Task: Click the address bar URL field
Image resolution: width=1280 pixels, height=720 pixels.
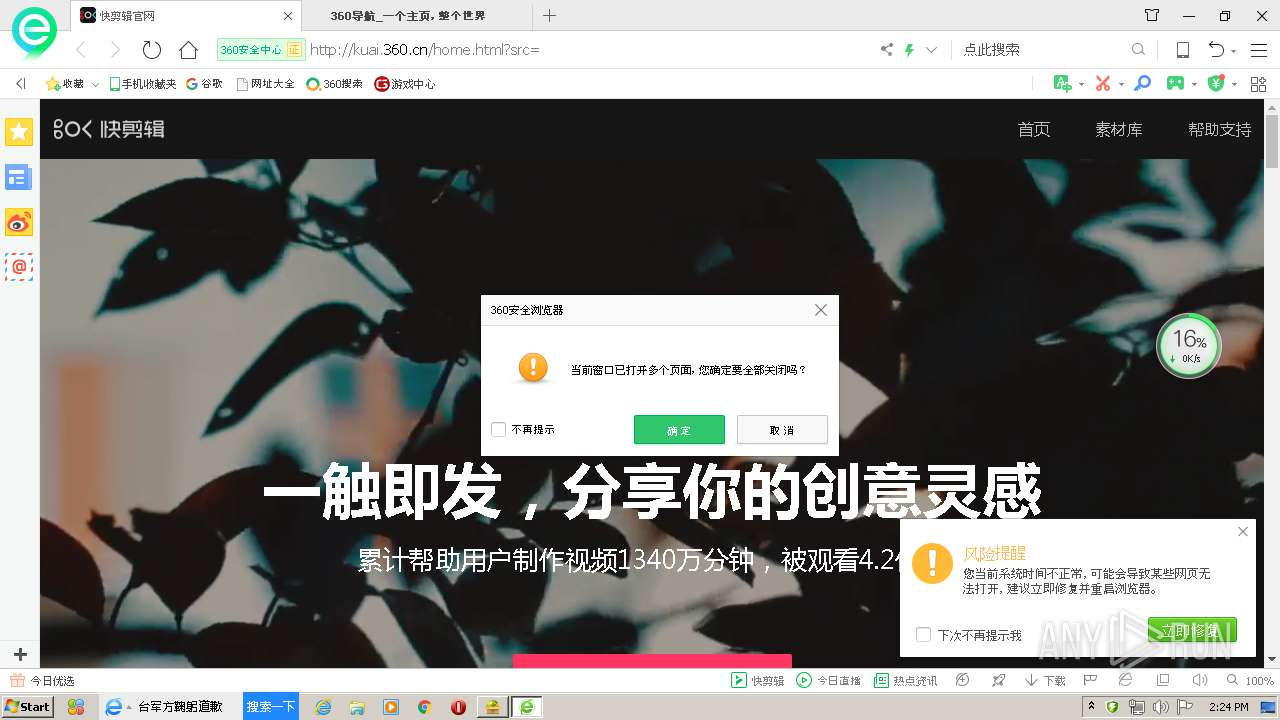Action: (590, 49)
